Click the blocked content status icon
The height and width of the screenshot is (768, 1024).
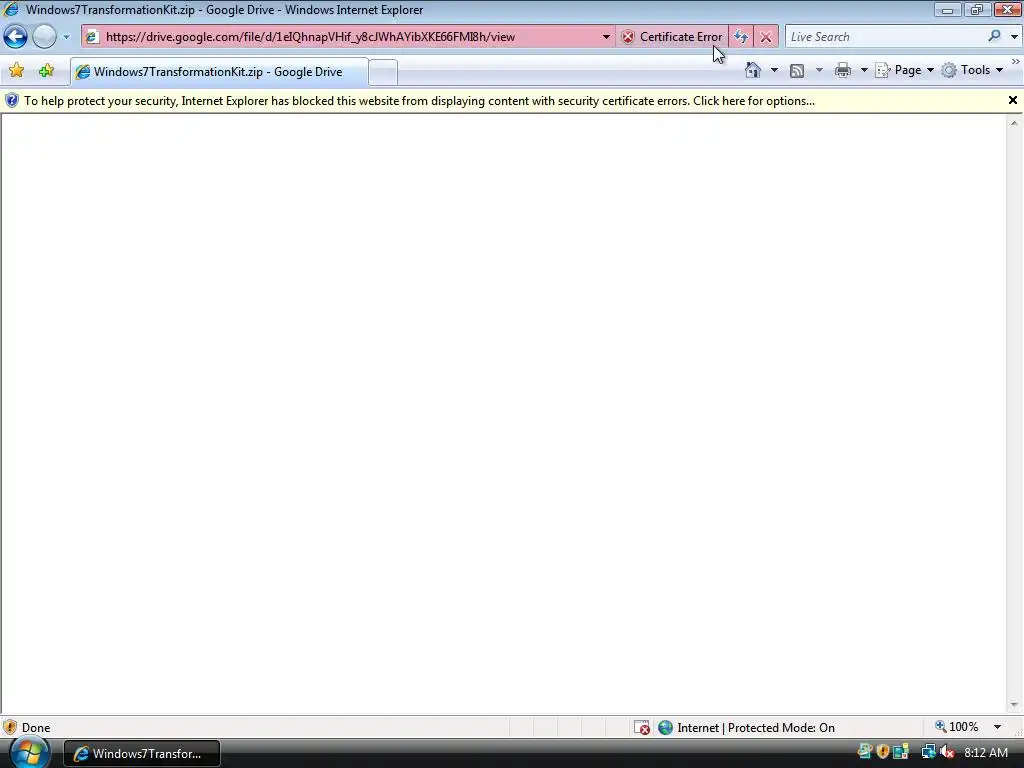642,727
